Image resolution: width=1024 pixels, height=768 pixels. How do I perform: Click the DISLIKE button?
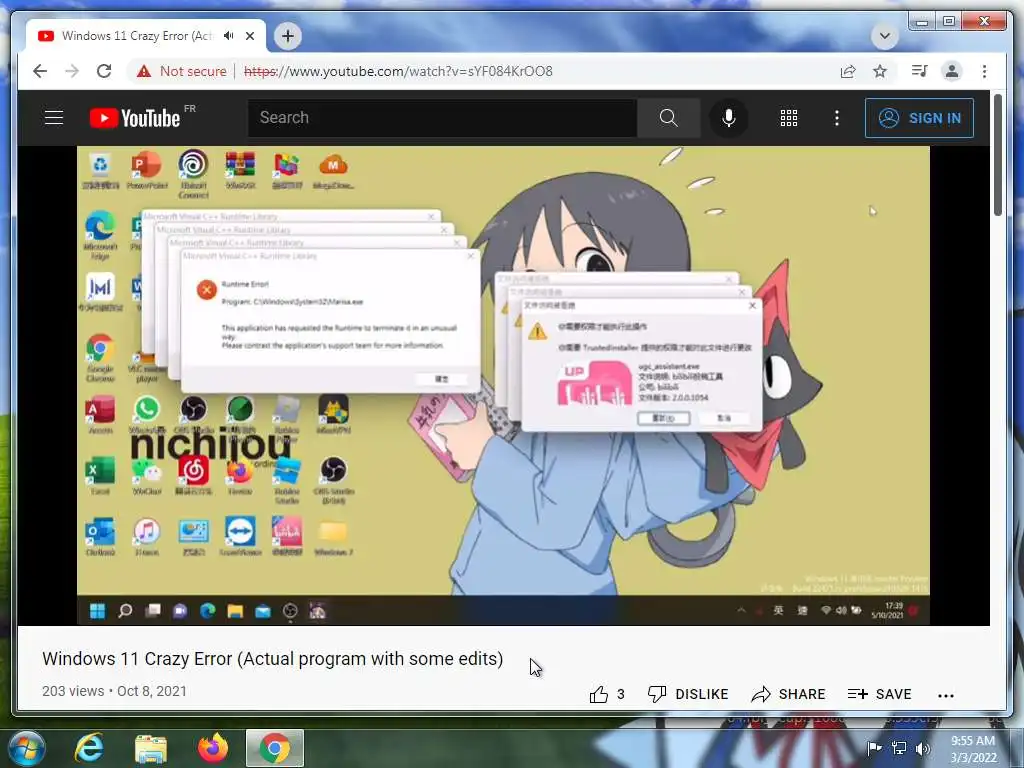pyautogui.click(x=687, y=694)
